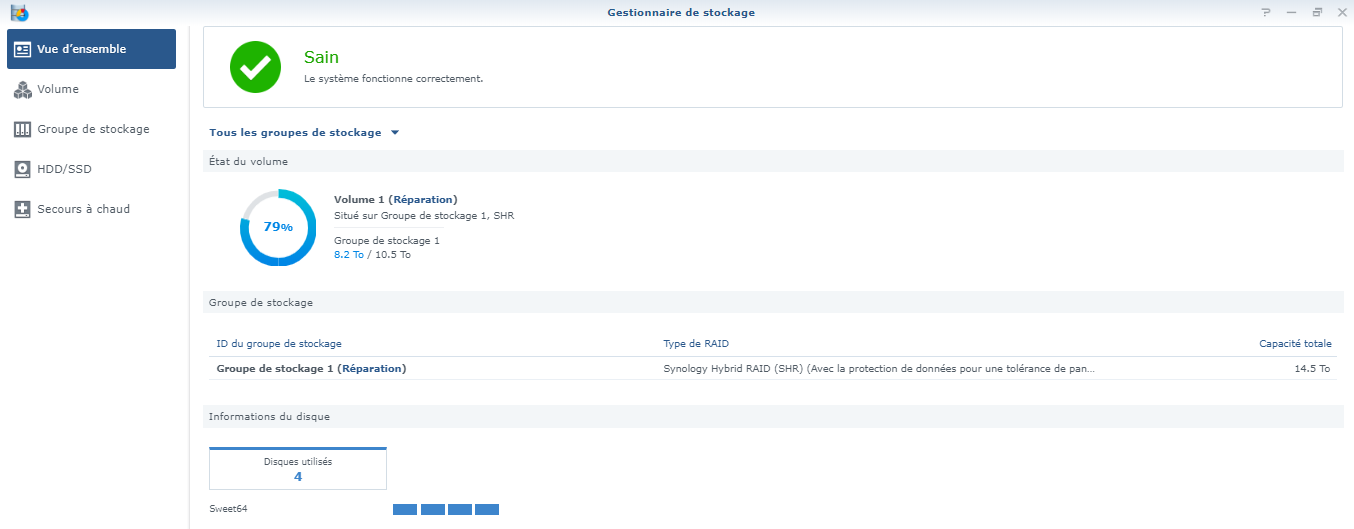Go to Groupe de stockage section
The width and height of the screenshot is (1354, 529).
91,129
